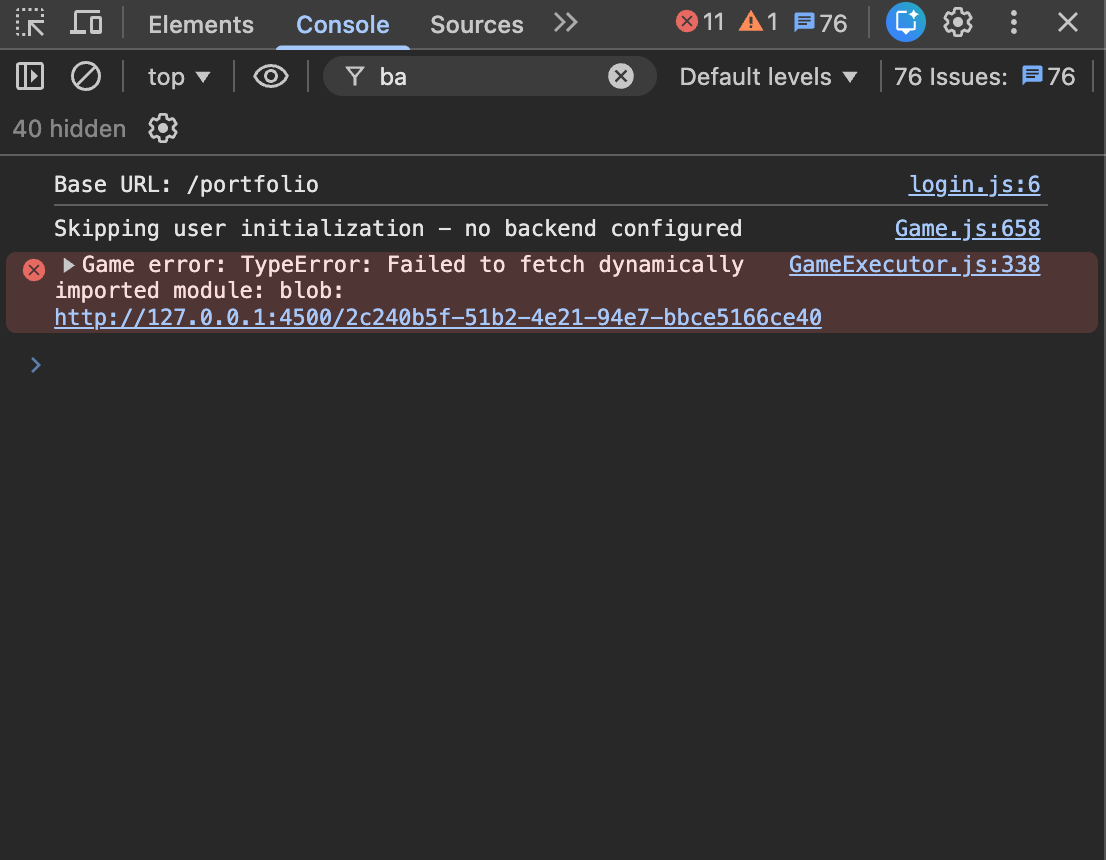Open the AI assistance button
The image size is (1106, 860).
906,23
